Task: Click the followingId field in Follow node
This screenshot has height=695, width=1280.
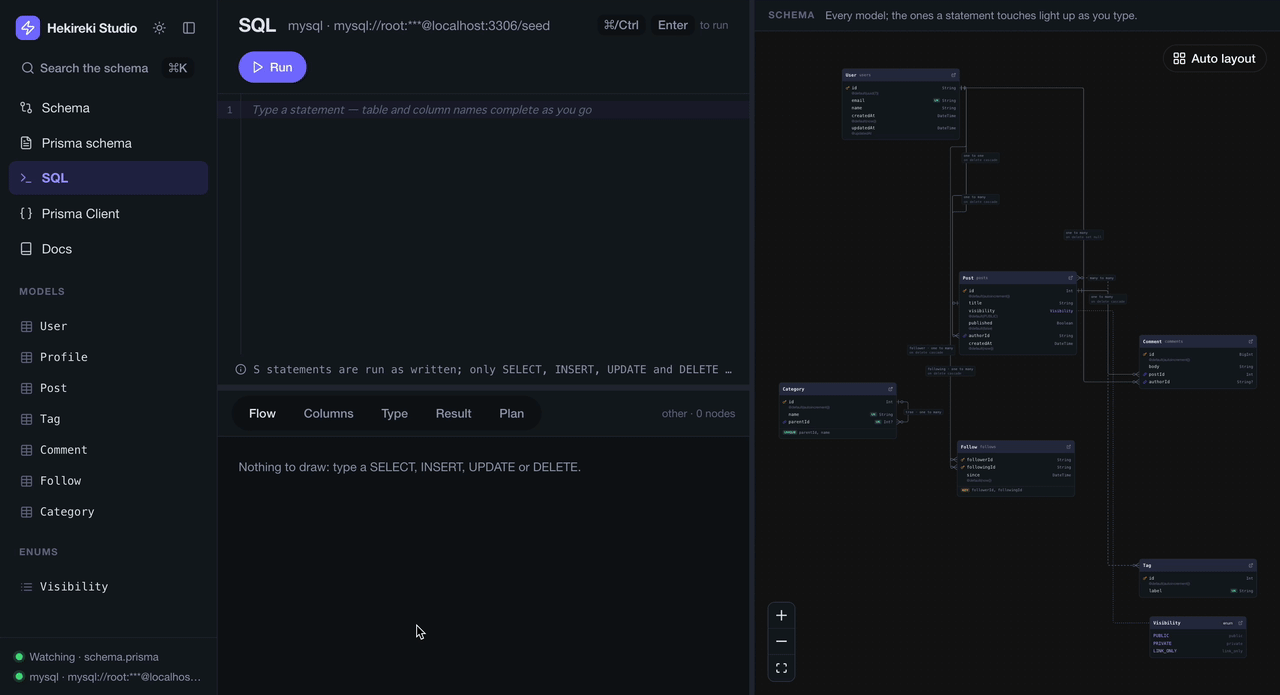Action: [1016, 467]
